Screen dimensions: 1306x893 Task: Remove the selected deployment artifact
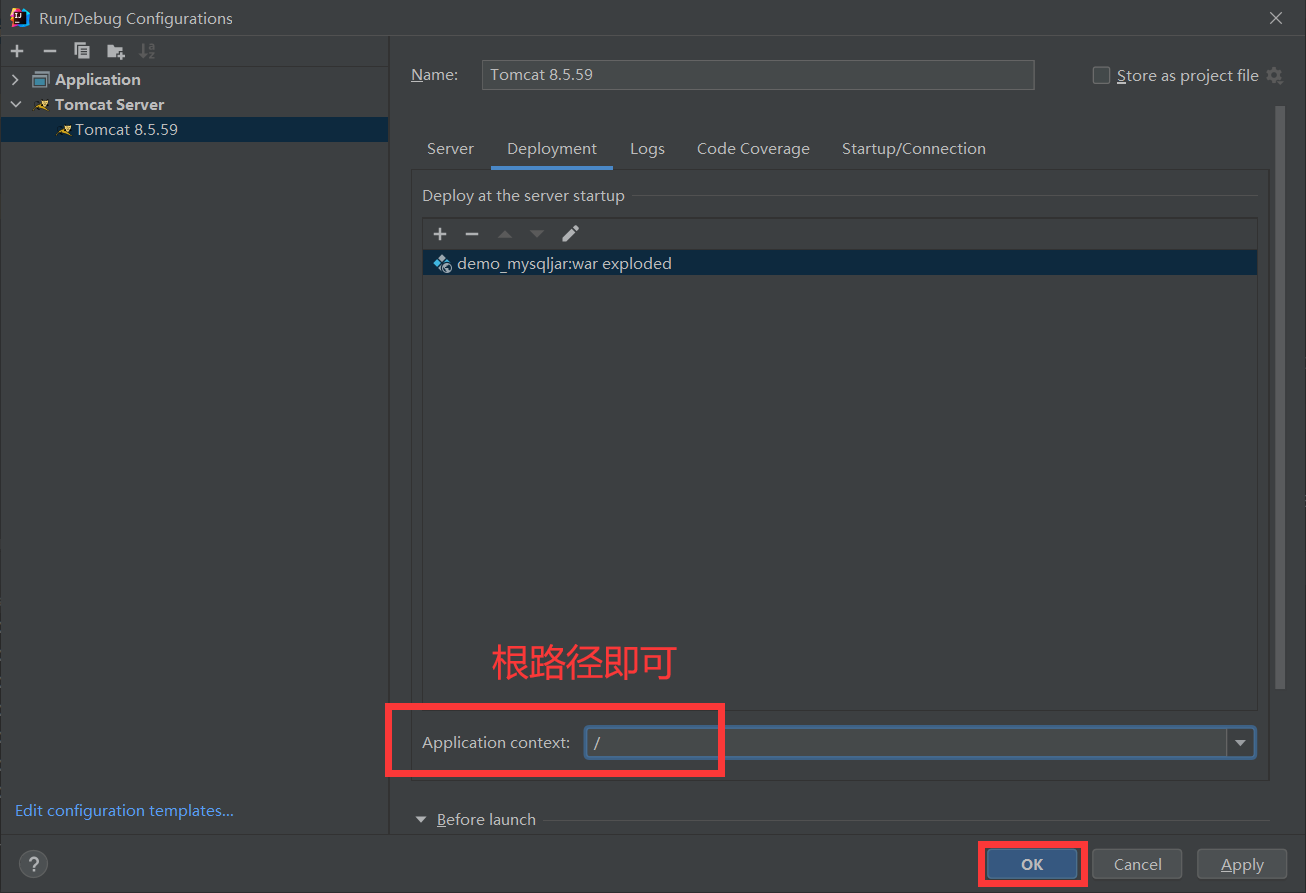pos(472,234)
